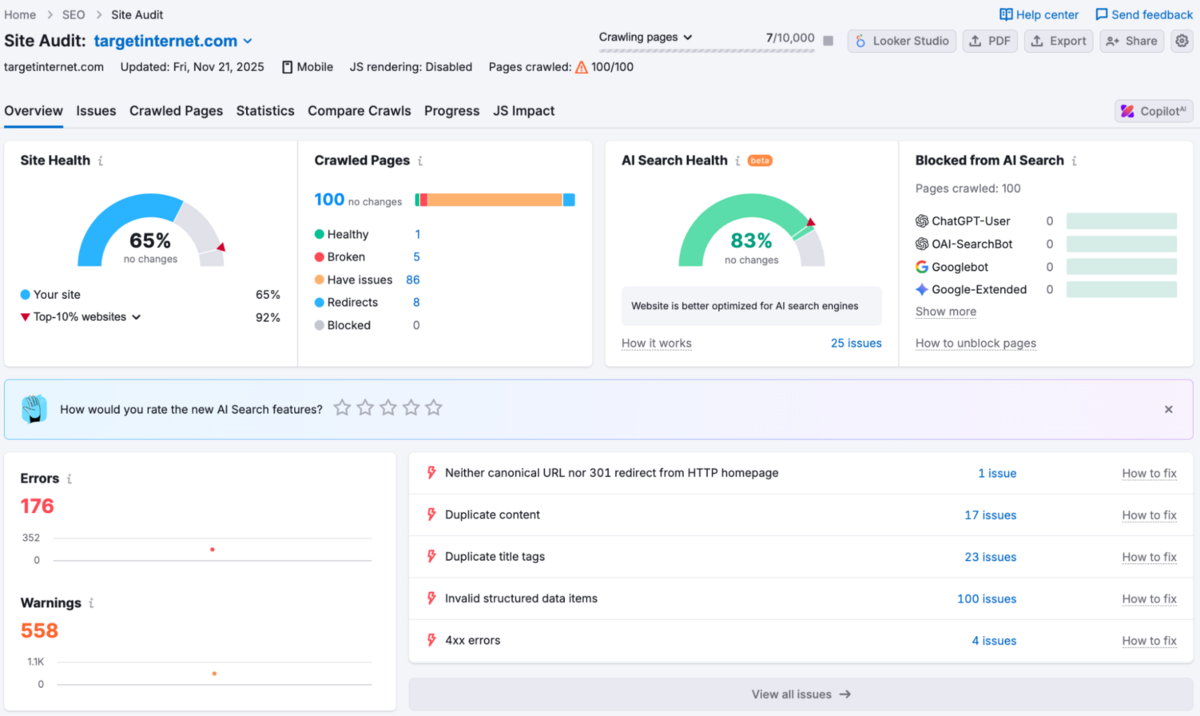Click Show more under blocked bots
The image size is (1200, 716).
[x=946, y=312]
